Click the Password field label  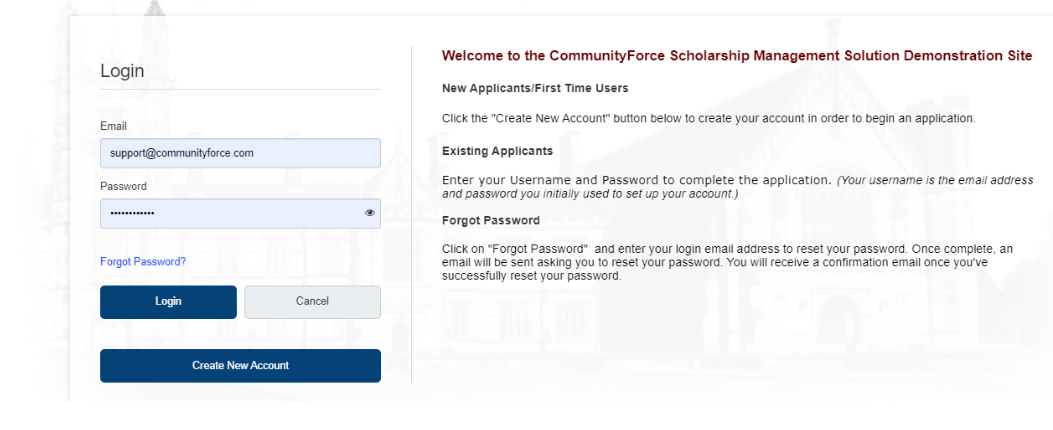pos(124,186)
